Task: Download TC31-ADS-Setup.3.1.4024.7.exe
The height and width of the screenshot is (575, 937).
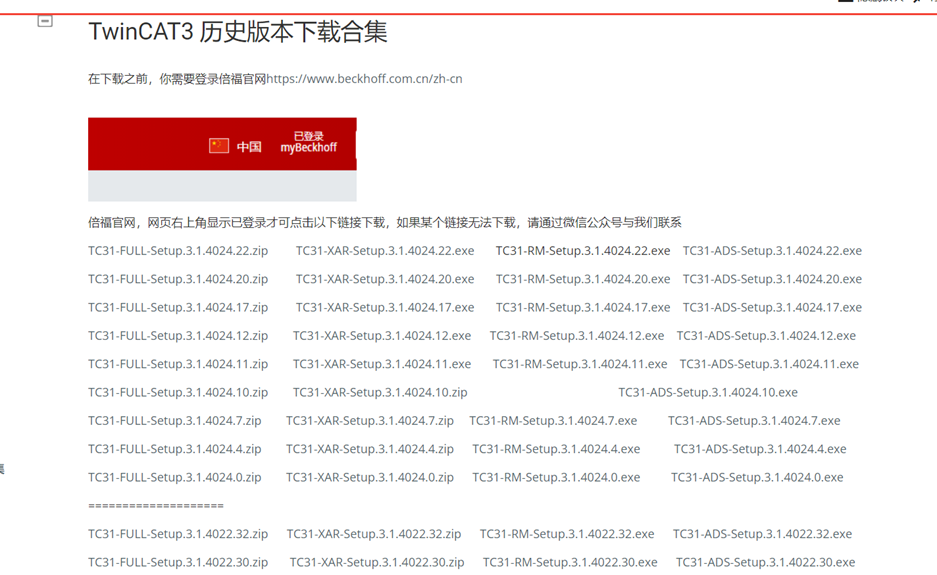Action: point(754,421)
